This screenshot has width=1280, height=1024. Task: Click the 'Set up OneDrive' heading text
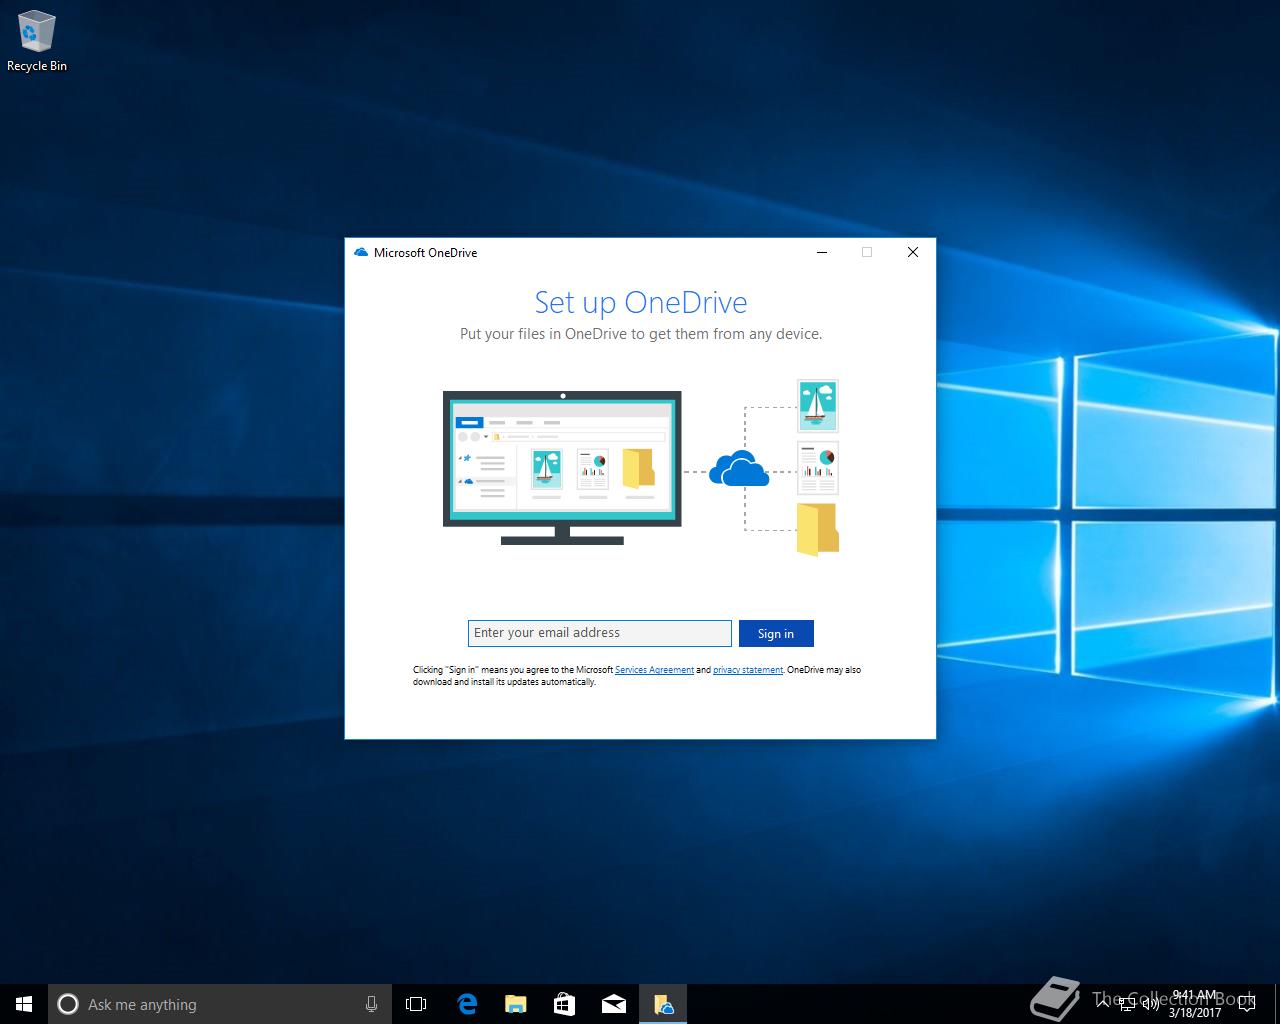pyautogui.click(x=641, y=302)
